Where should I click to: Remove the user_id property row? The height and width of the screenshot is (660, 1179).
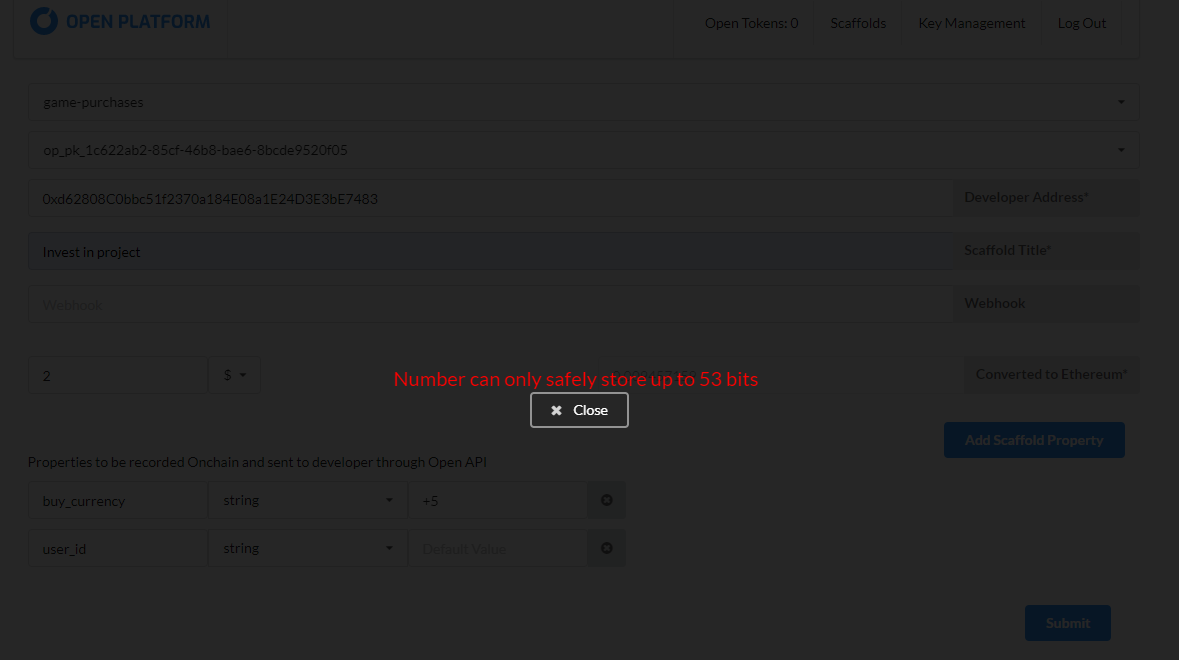pos(606,547)
